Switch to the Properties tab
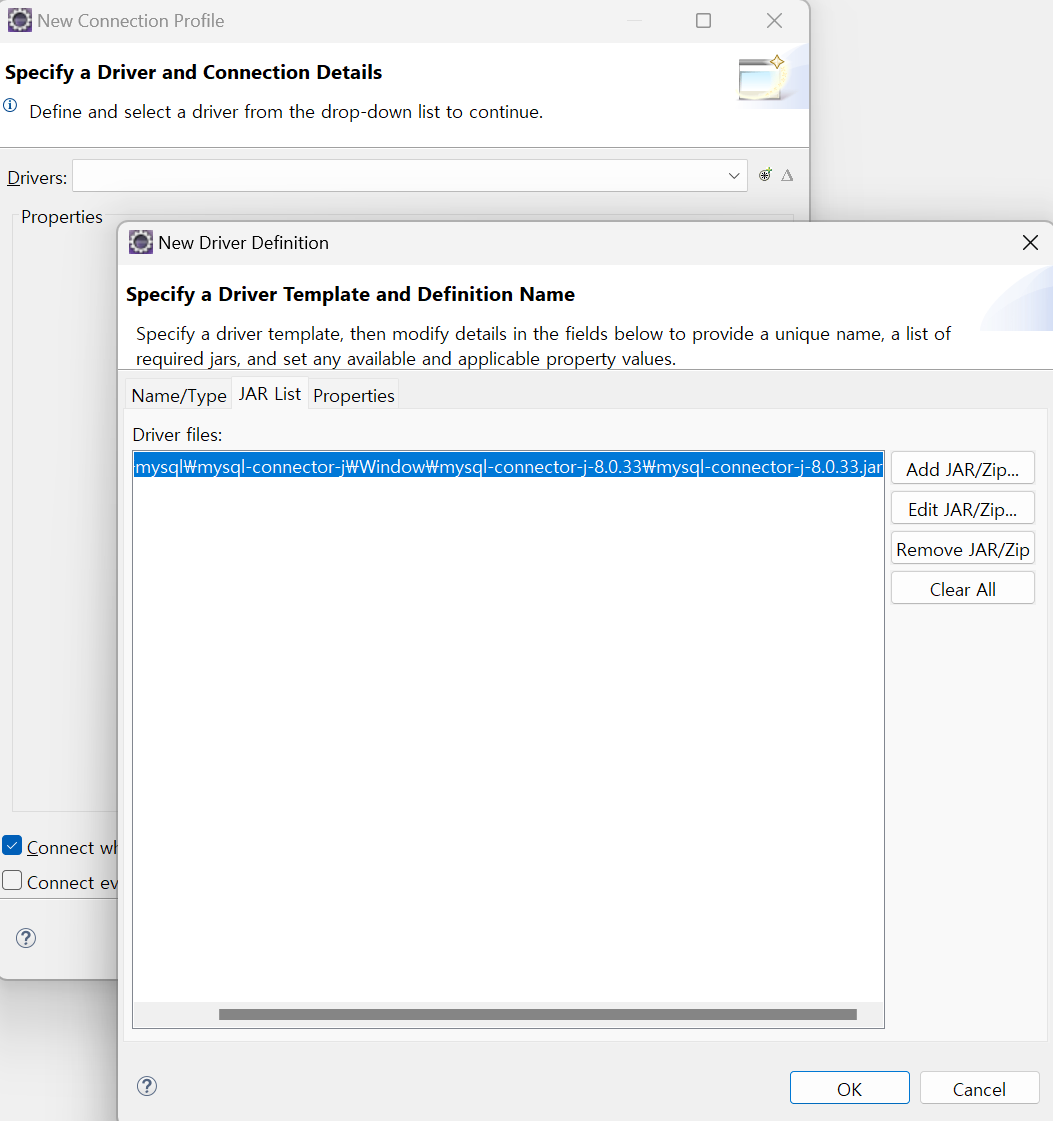 click(354, 395)
